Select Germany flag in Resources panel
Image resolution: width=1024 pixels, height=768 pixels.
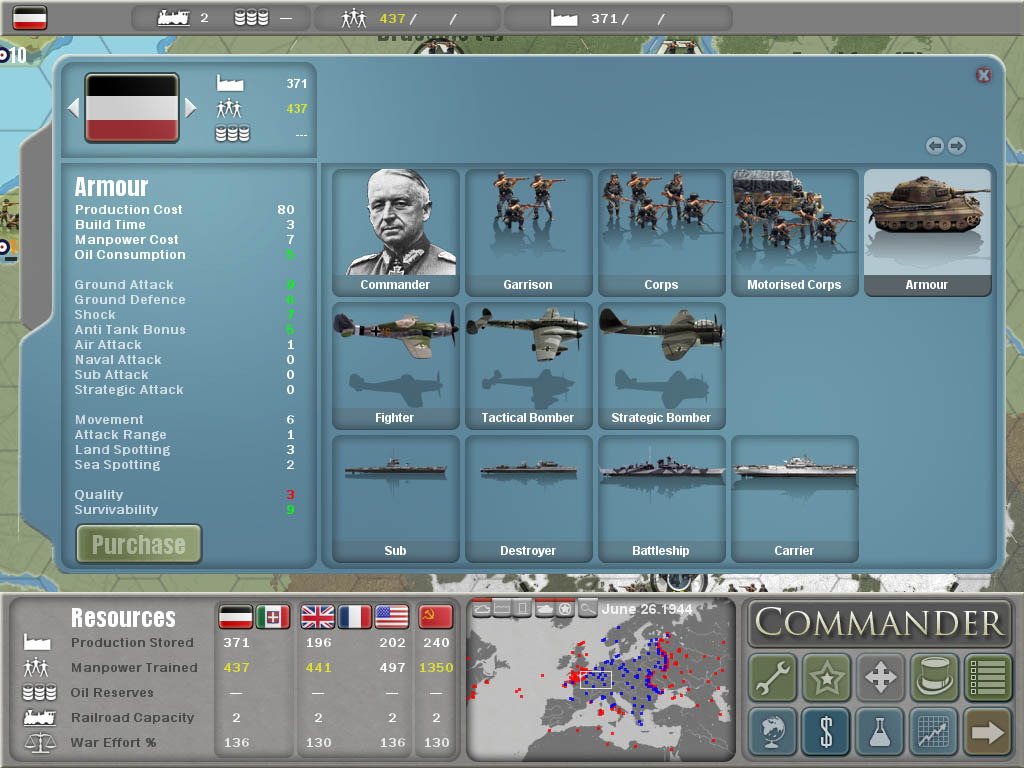(x=236, y=616)
